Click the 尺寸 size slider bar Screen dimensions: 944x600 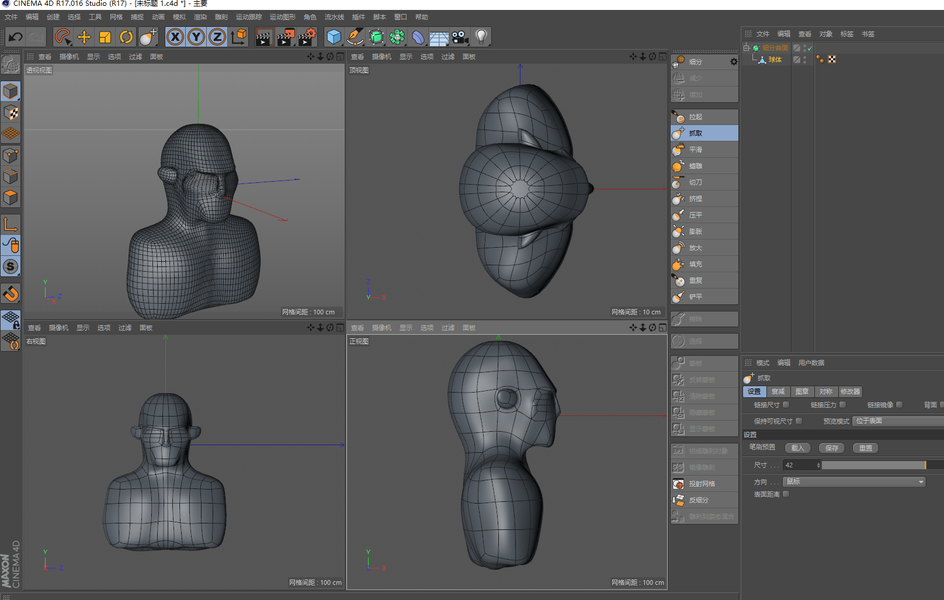pyautogui.click(x=873, y=465)
